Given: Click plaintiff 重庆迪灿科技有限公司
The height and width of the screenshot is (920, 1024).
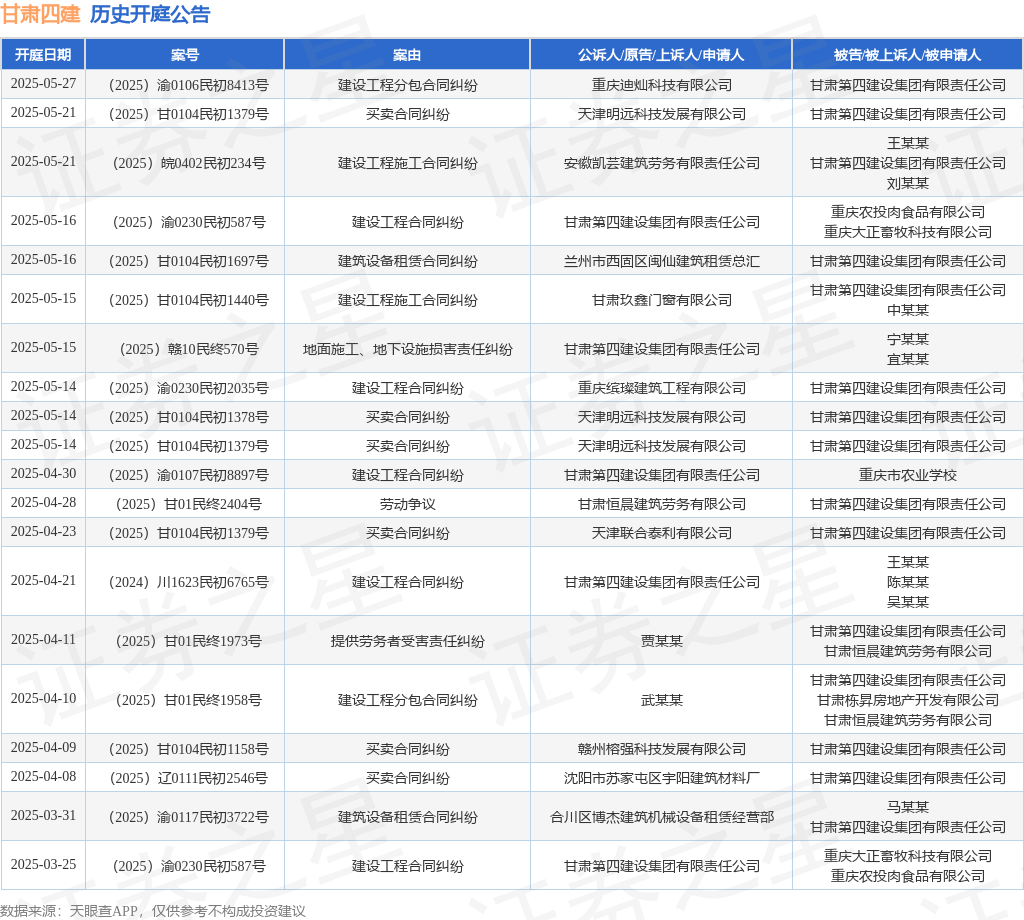Looking at the screenshot, I should click(x=661, y=85).
